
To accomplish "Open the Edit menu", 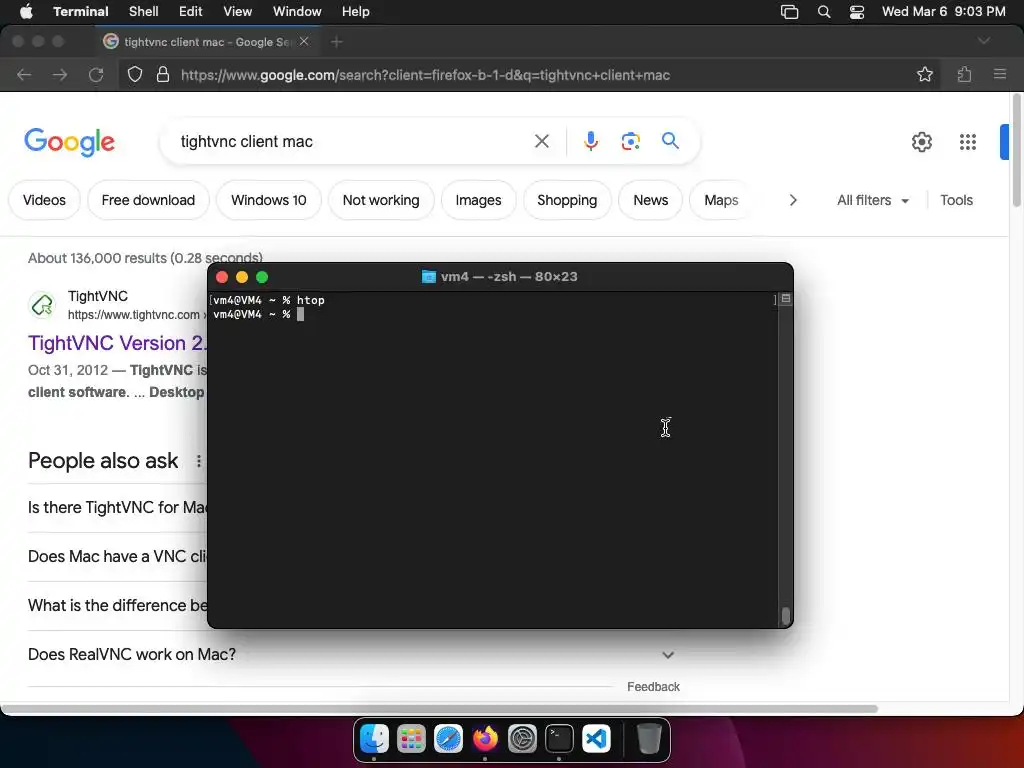I will click(191, 11).
